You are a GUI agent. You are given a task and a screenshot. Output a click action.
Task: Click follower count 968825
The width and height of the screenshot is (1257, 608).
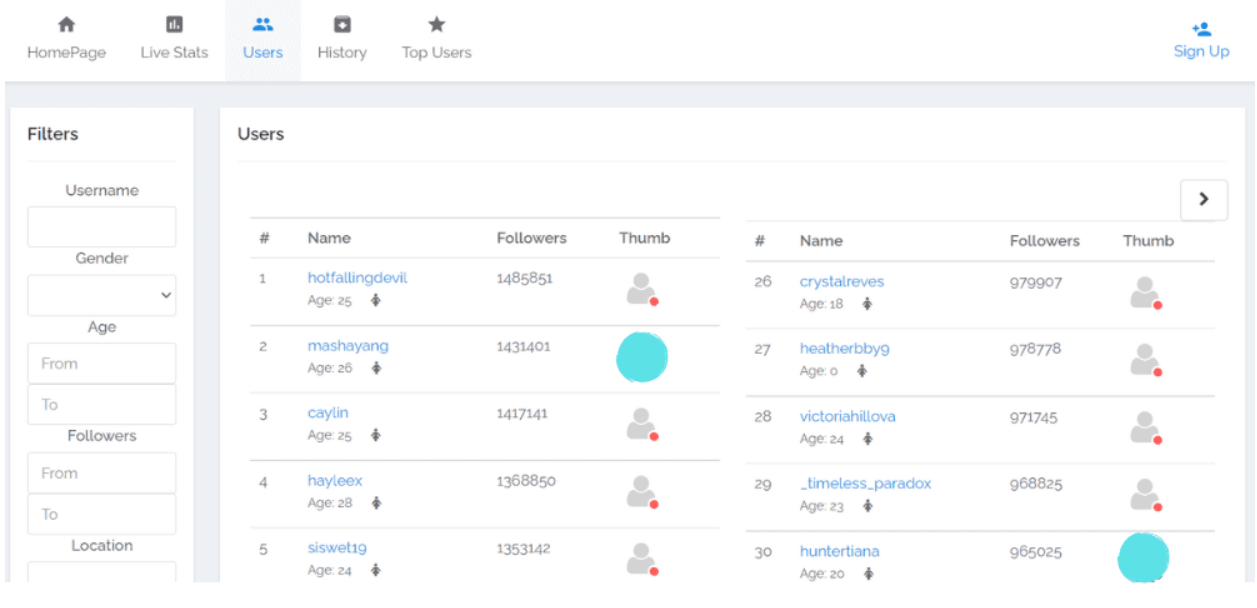(x=1036, y=484)
